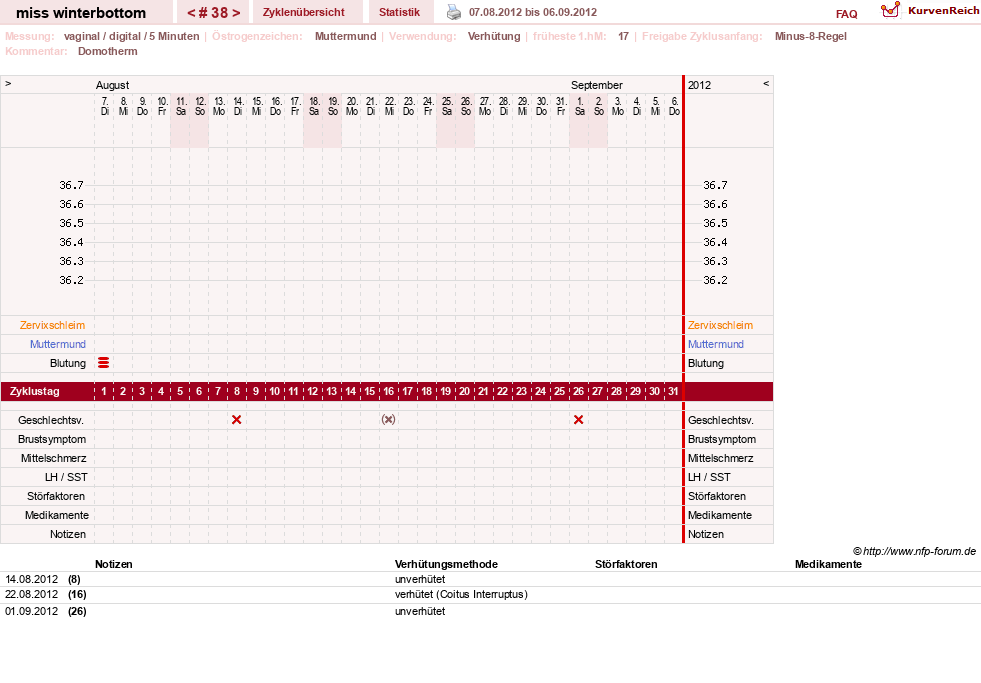981x683 pixels.
Task: Click the August month label
Action: pos(113,85)
